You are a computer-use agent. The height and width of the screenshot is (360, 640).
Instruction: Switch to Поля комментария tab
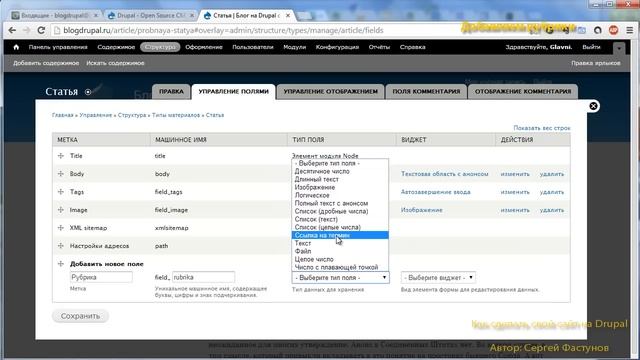point(426,91)
